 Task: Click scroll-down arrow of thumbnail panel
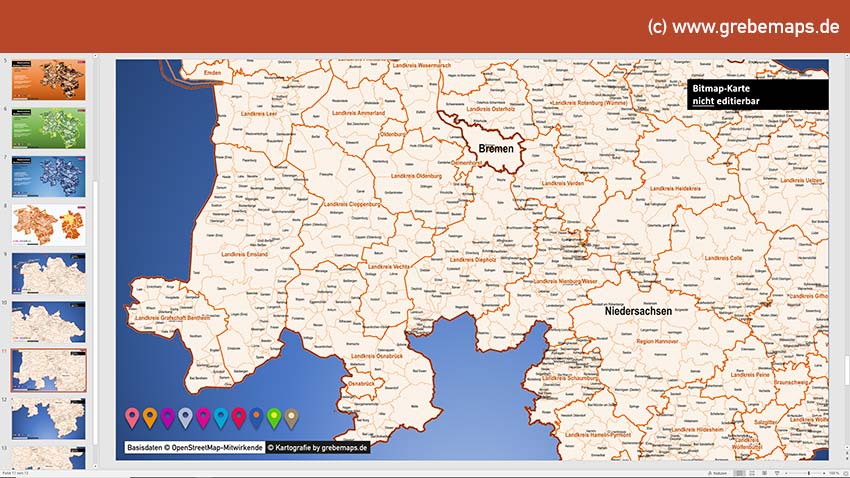coord(95,466)
